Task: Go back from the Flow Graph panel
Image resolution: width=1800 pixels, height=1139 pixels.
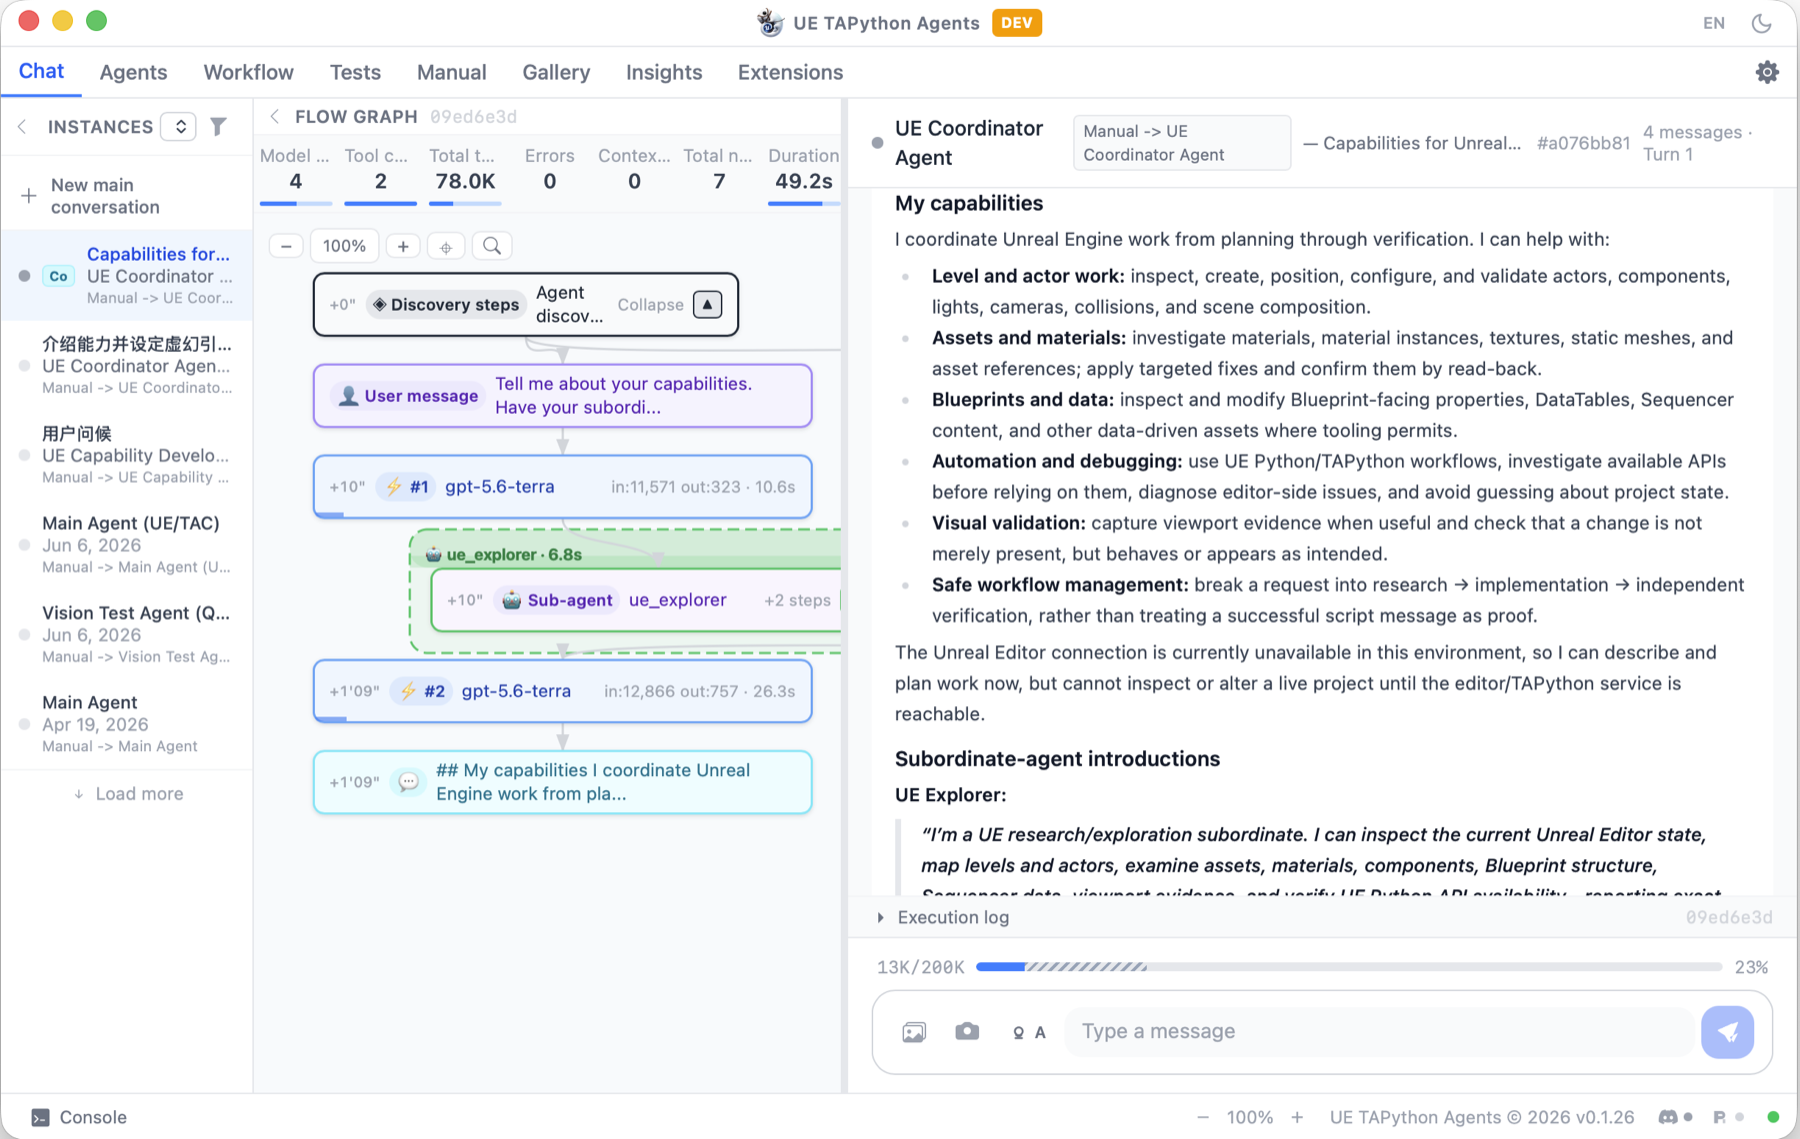Action: click(275, 117)
